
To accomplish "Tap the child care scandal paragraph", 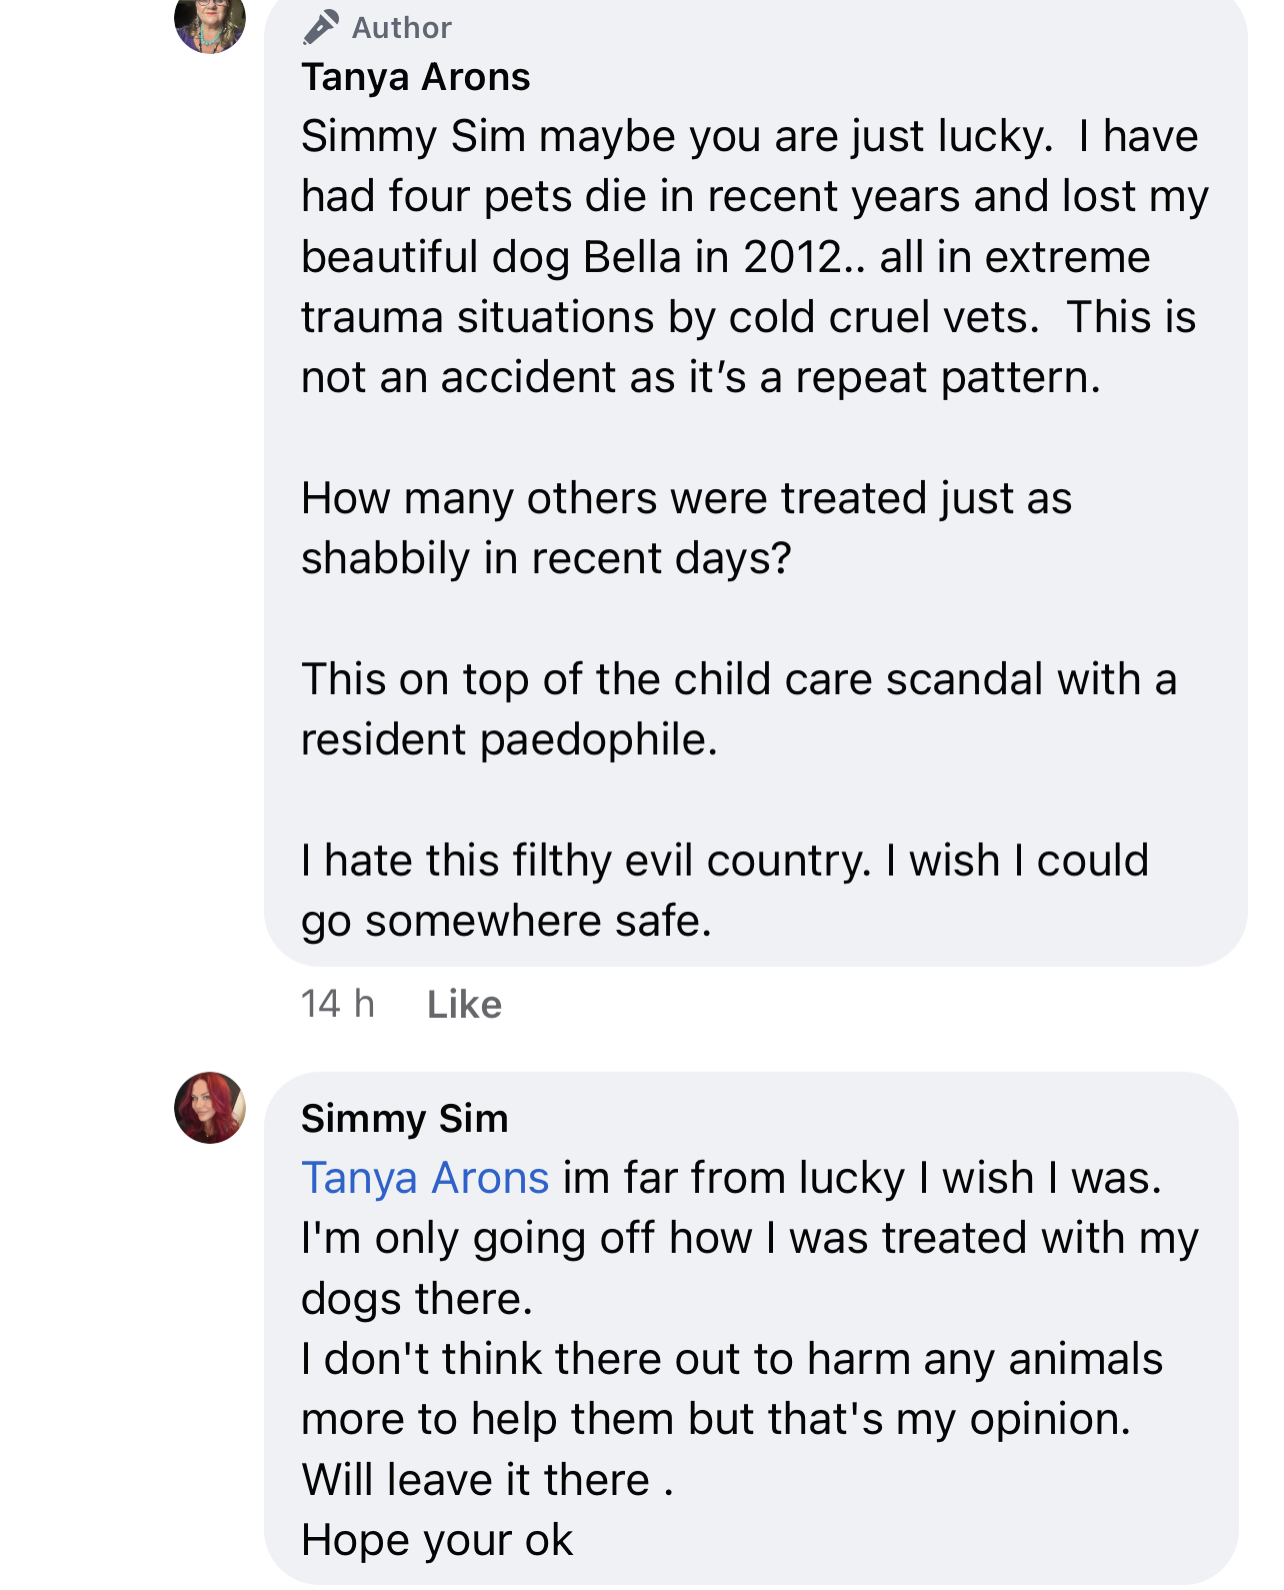I will coord(739,709).
